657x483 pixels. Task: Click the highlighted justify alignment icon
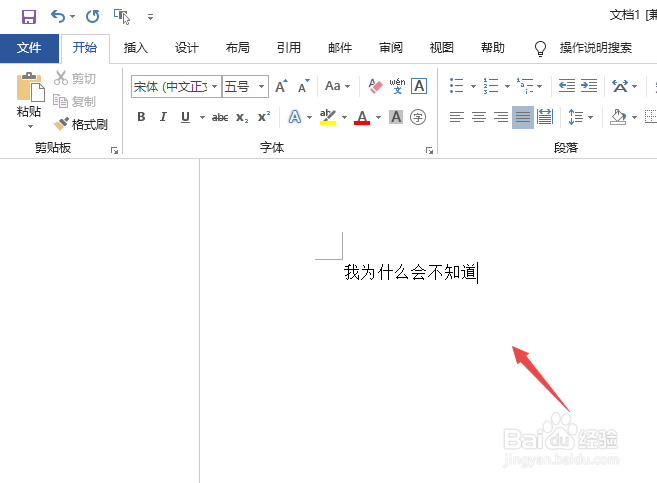(522, 117)
